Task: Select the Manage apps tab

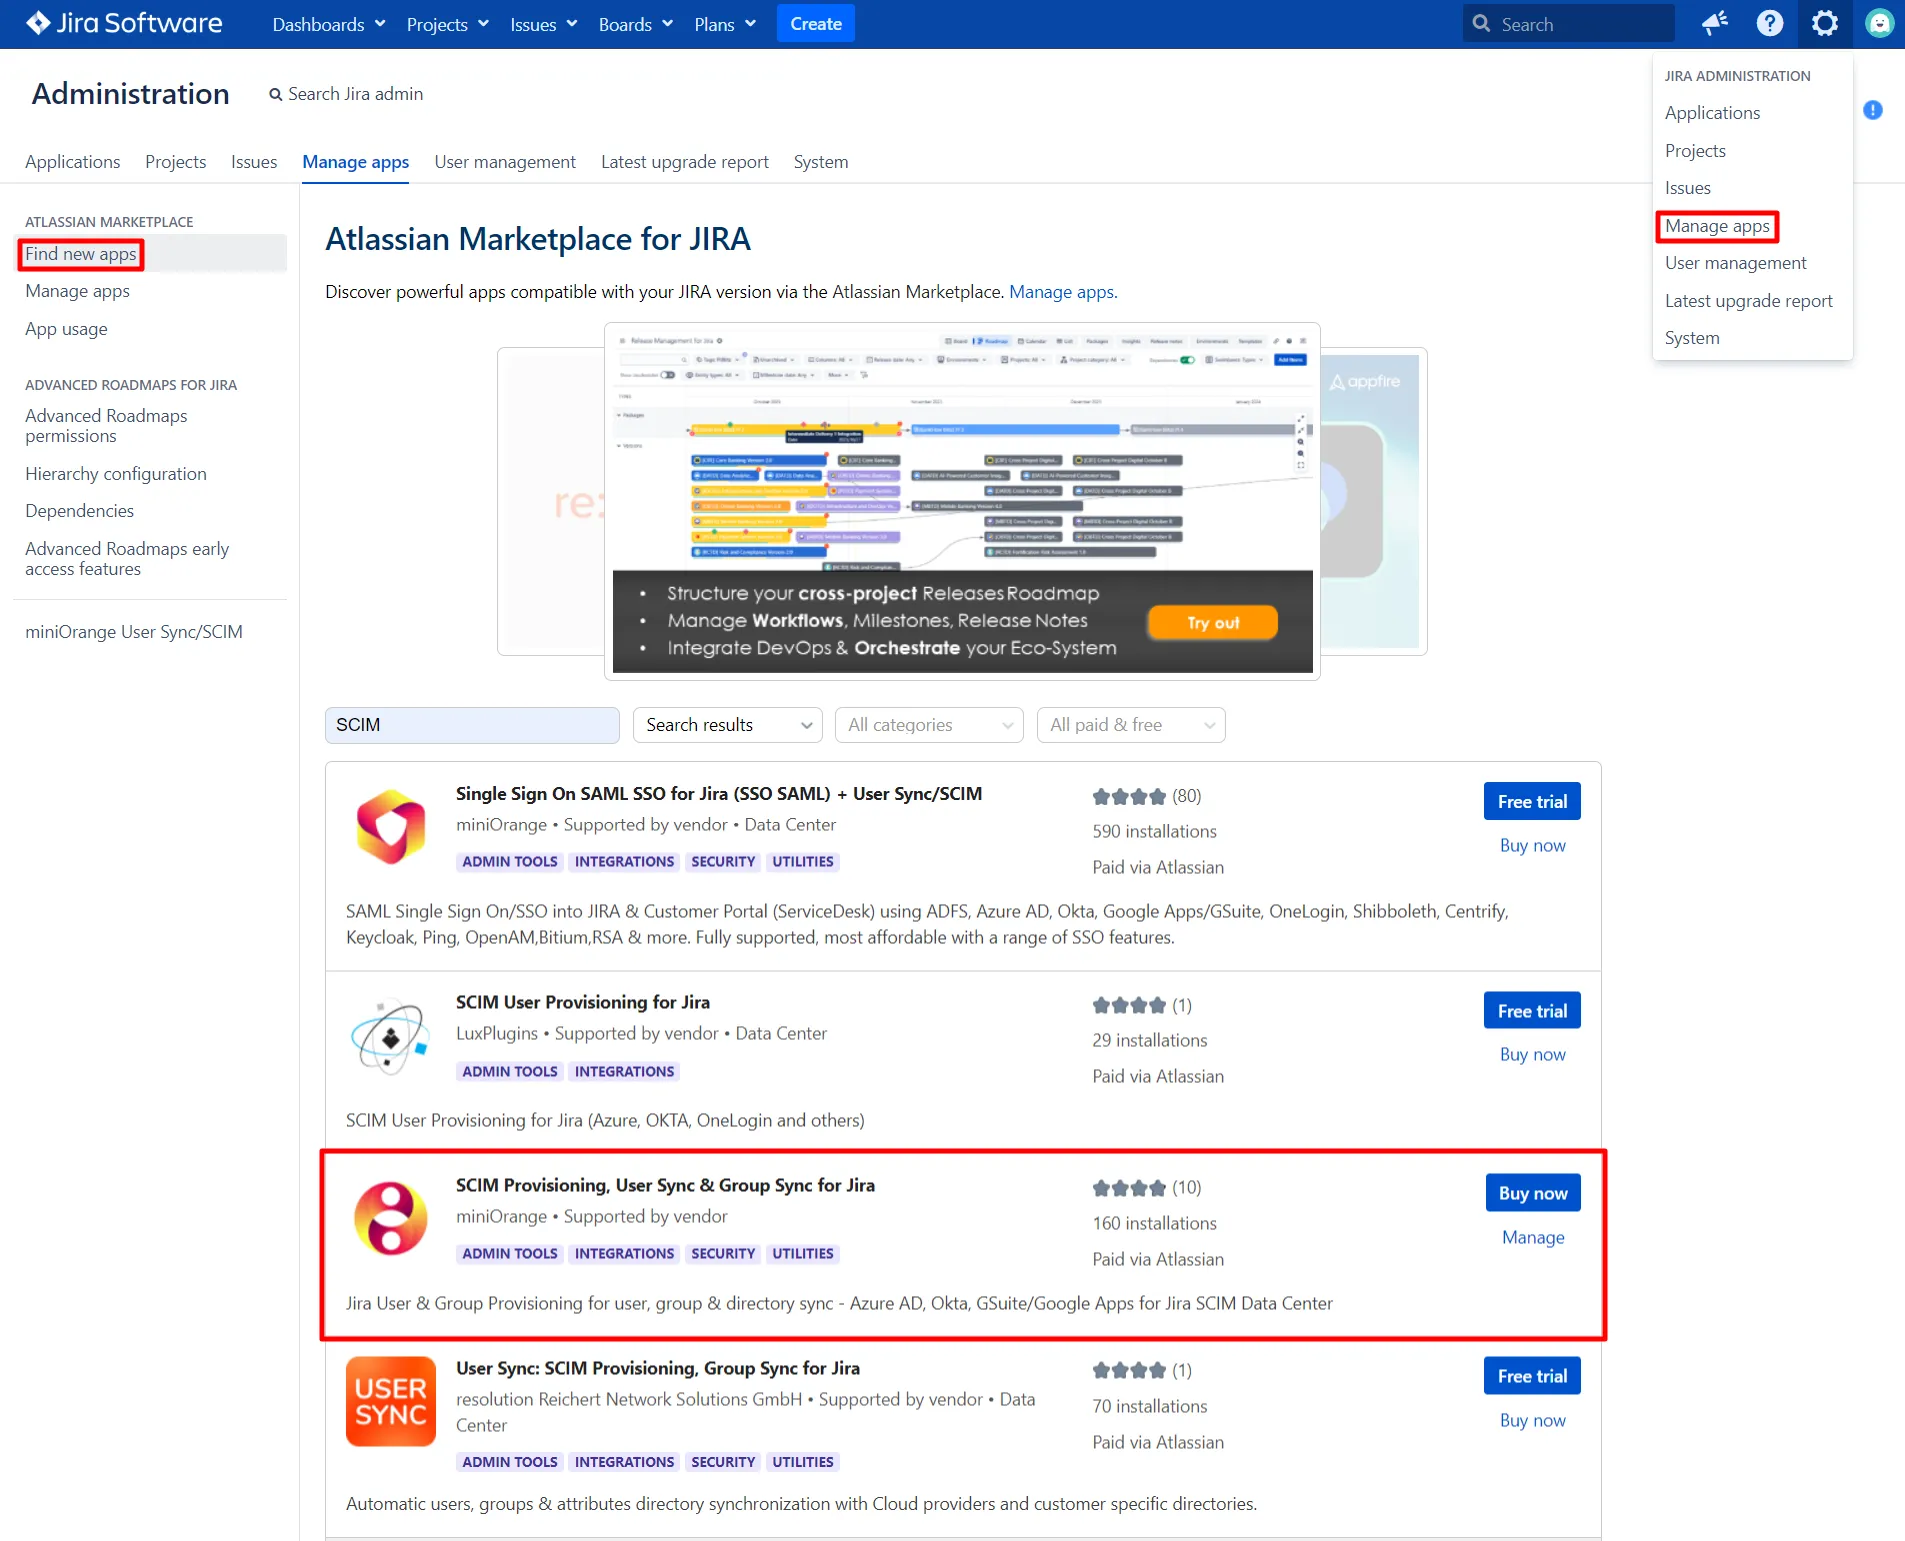Action: 356,162
